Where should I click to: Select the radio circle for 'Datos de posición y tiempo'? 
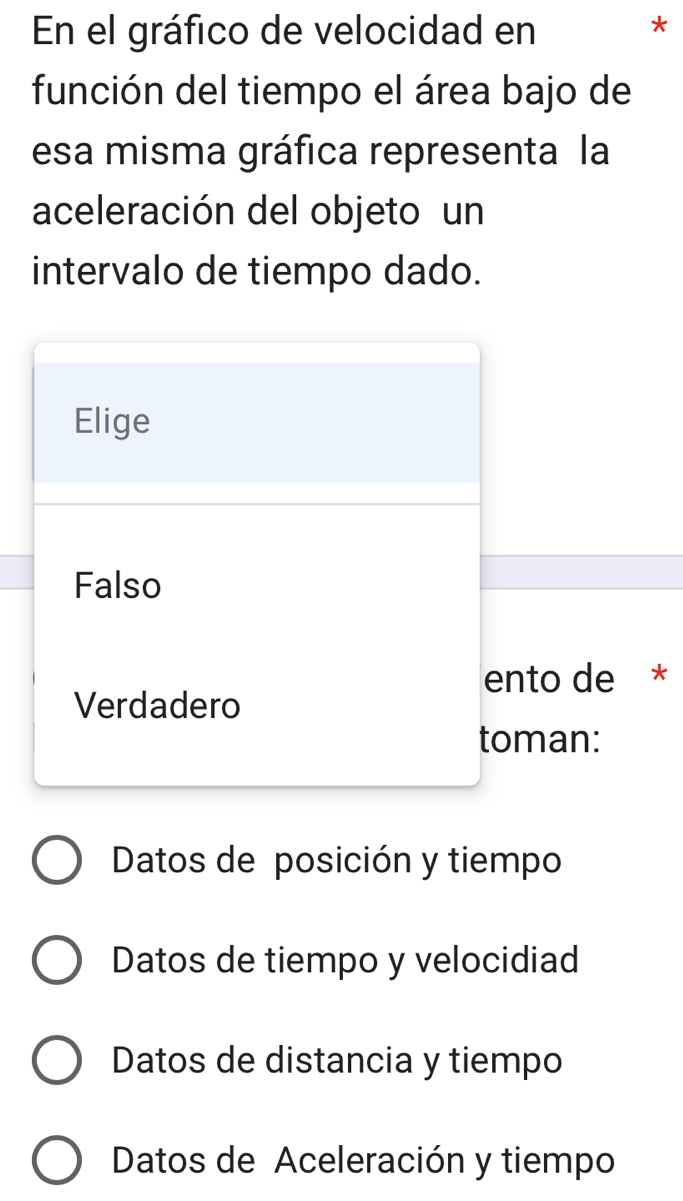point(58,860)
